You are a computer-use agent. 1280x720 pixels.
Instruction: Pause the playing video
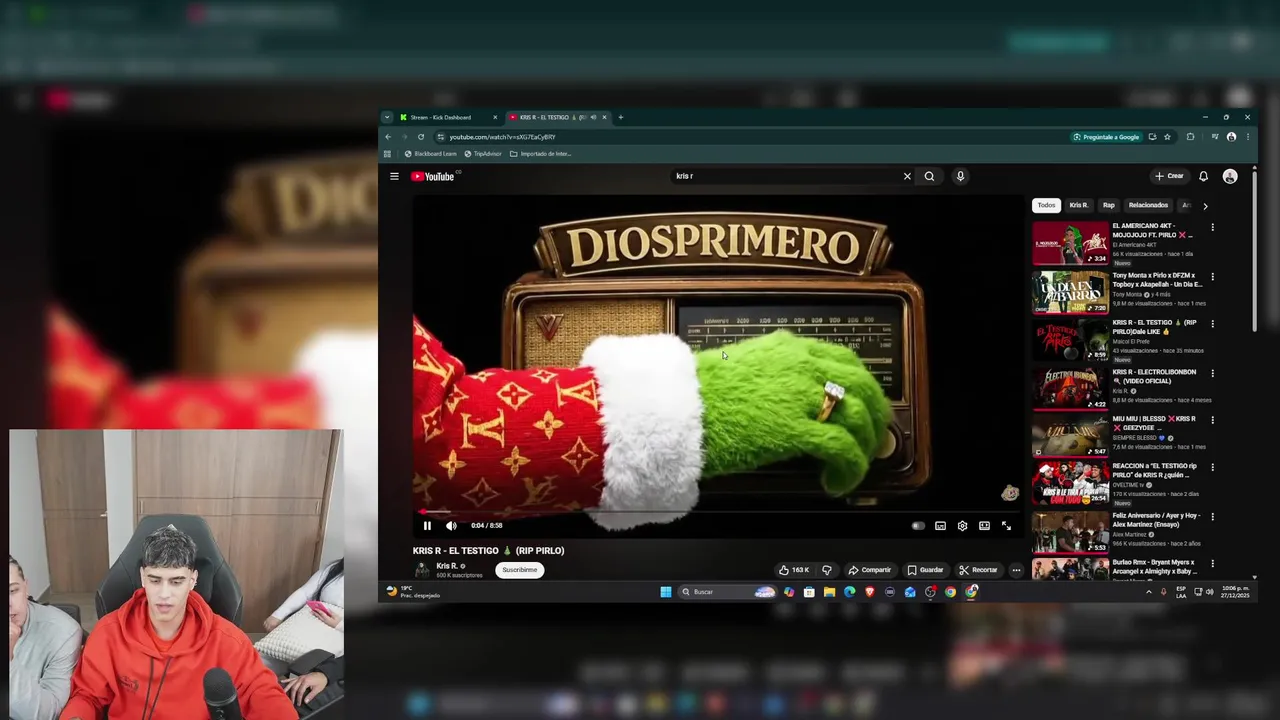[x=427, y=525]
